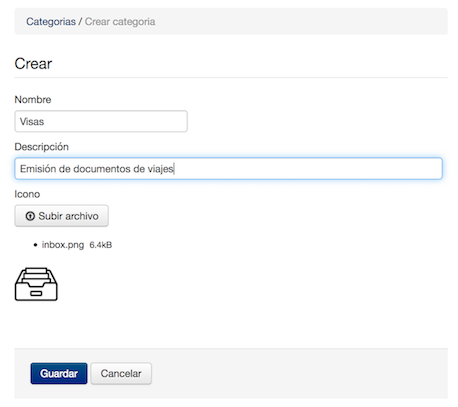Viewport: 458px width, 407px height.
Task: Open the Categorias breadcrumb link
Action: coord(51,22)
